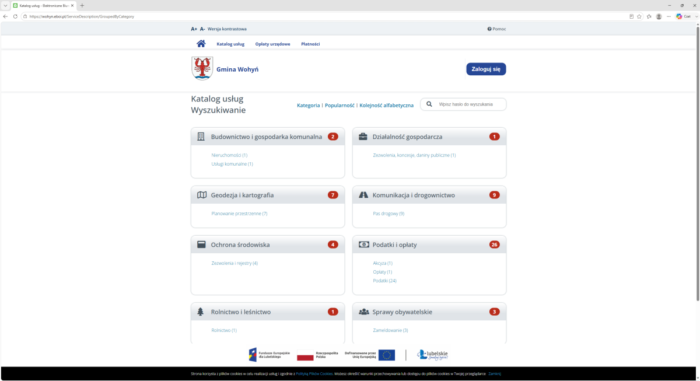Click the Komunikacja i drogownictwo road icon
The height and width of the screenshot is (381, 700).
point(363,195)
